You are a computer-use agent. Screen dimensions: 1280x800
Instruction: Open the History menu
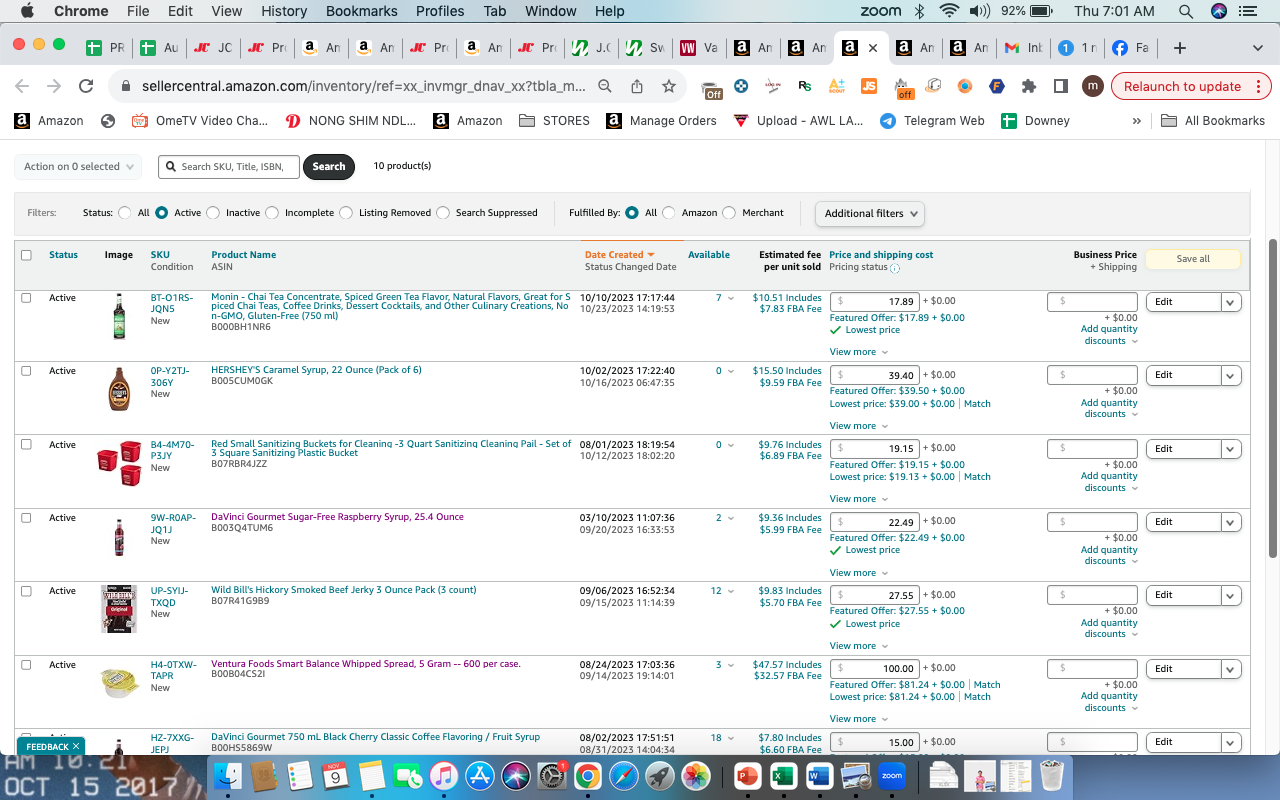[284, 11]
